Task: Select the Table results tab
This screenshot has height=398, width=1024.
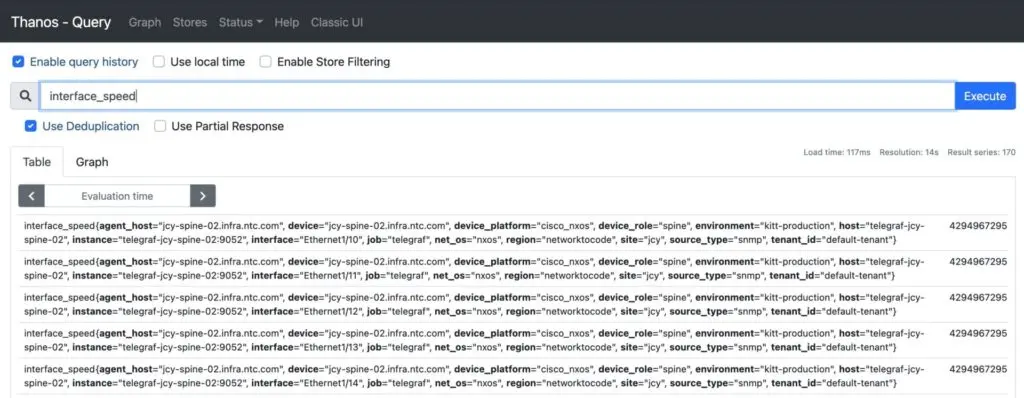Action: 37,162
